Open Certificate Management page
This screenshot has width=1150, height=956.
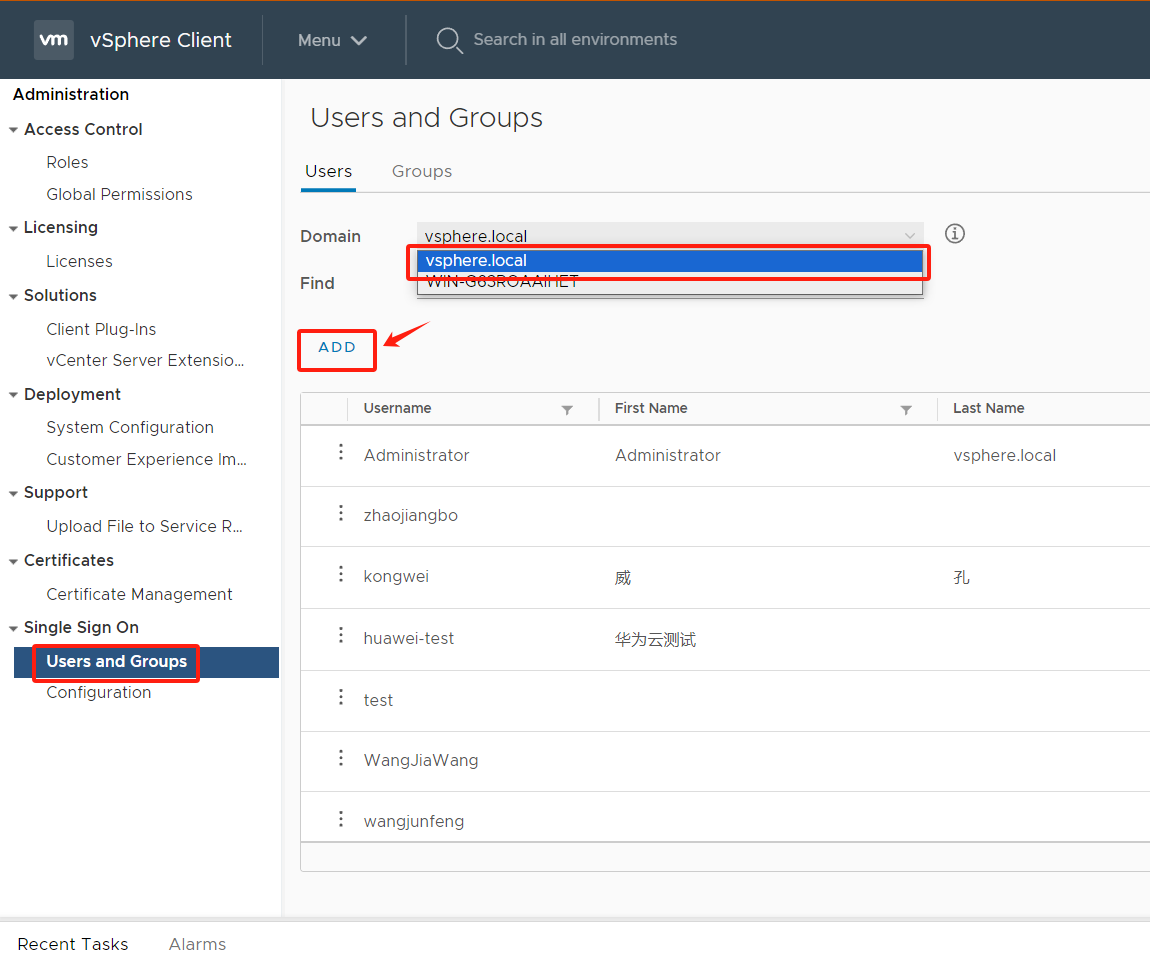[x=139, y=594]
